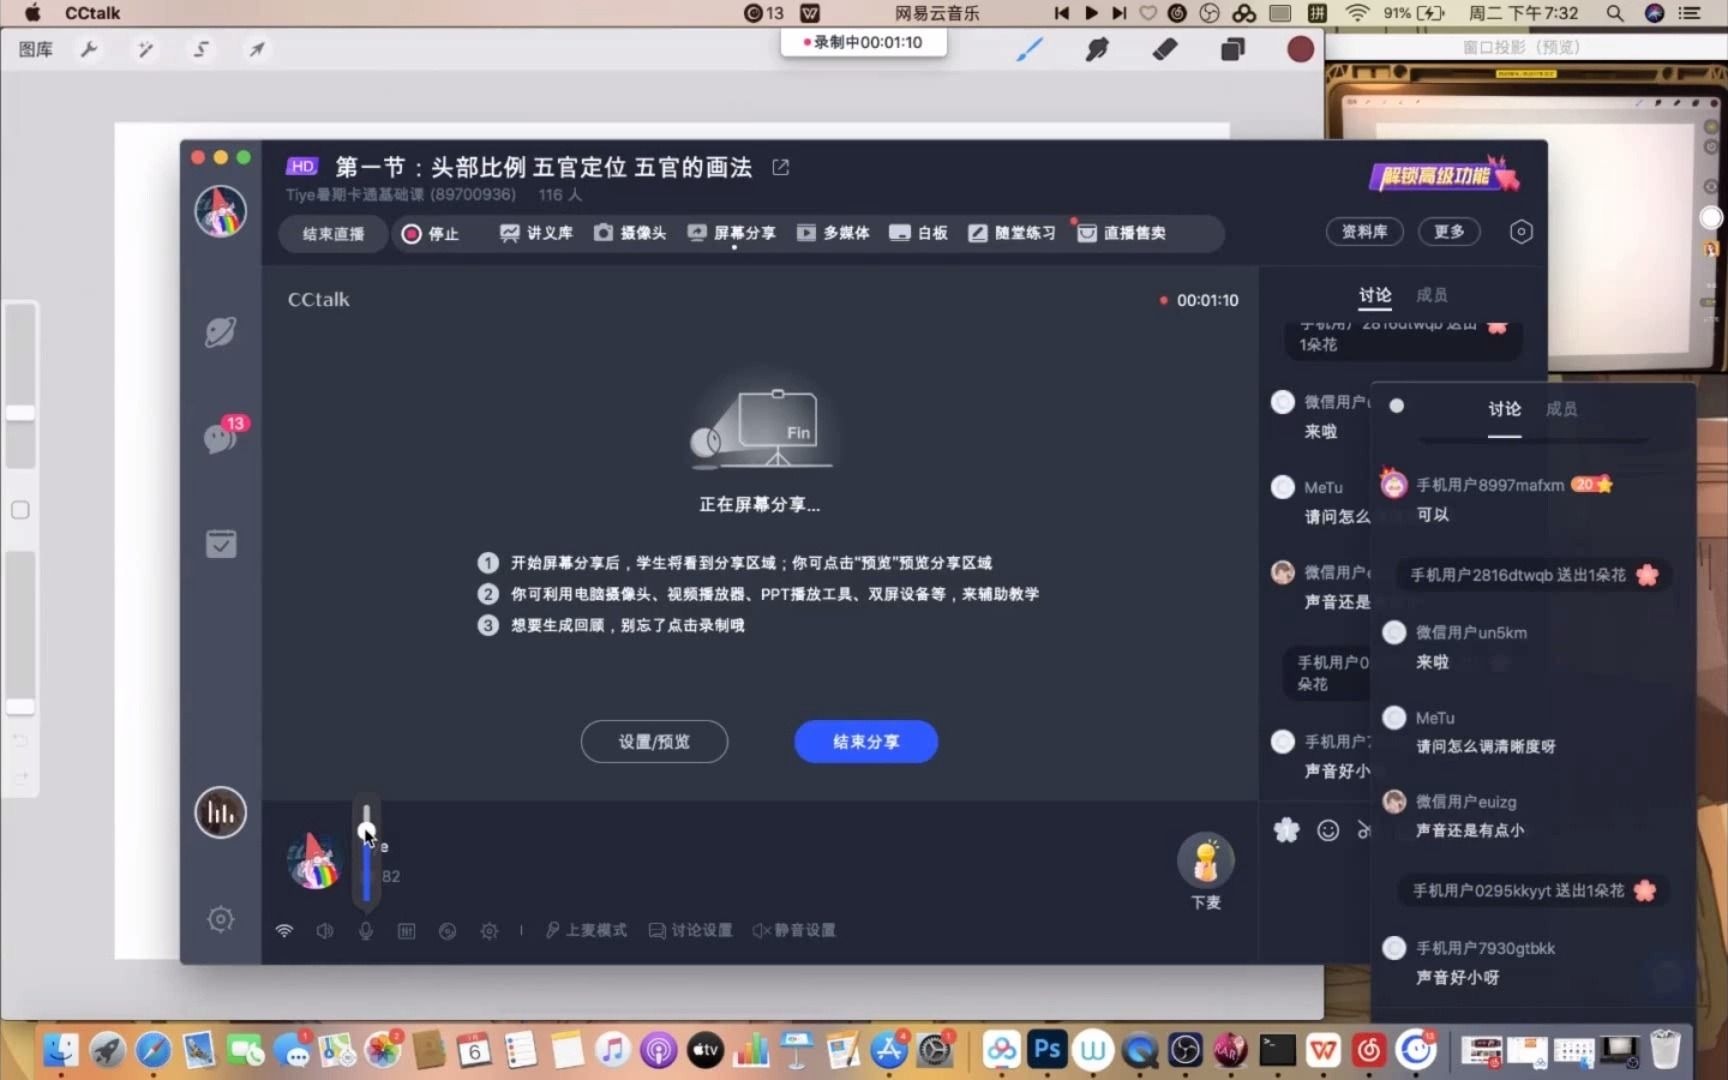
Task: Open the planet discover icon in CCtalk sidebar
Action: pos(220,332)
